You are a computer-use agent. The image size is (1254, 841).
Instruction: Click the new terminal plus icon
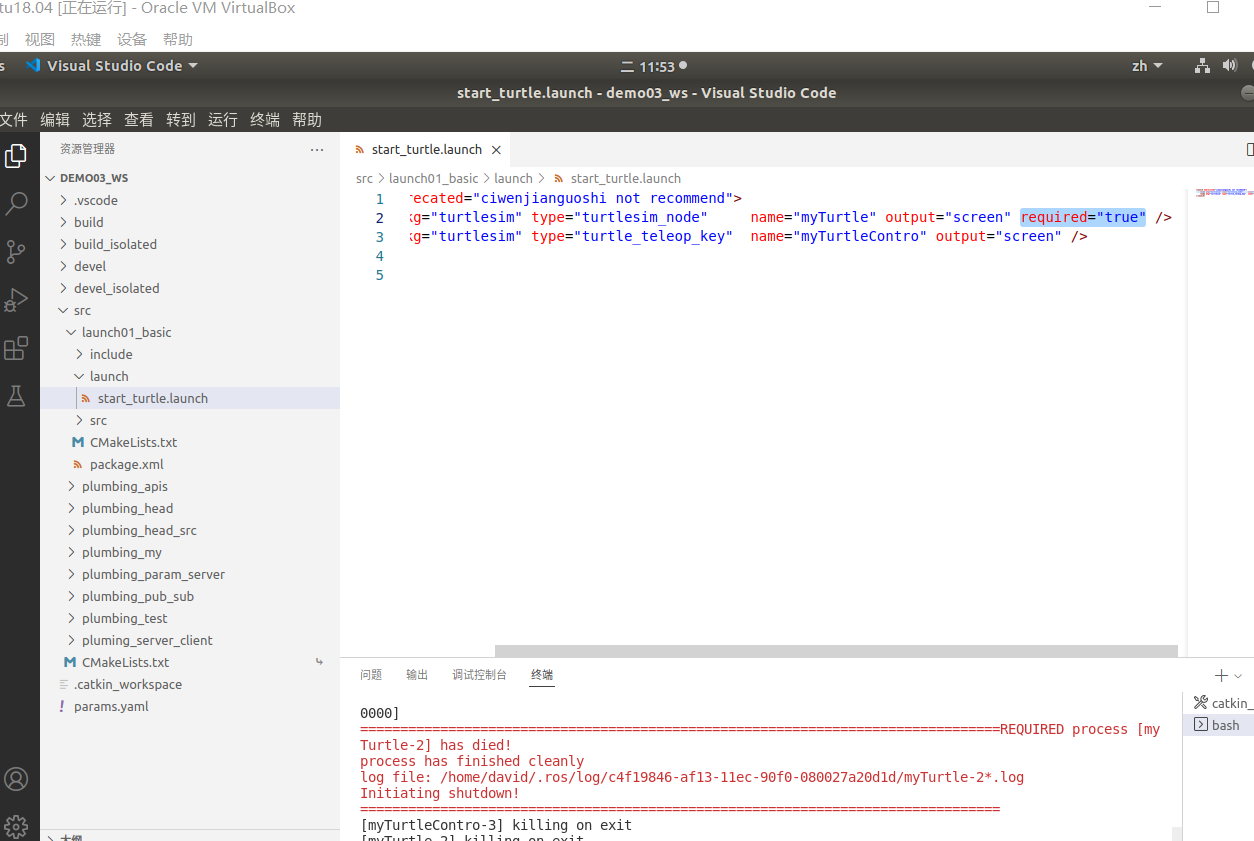point(1220,676)
